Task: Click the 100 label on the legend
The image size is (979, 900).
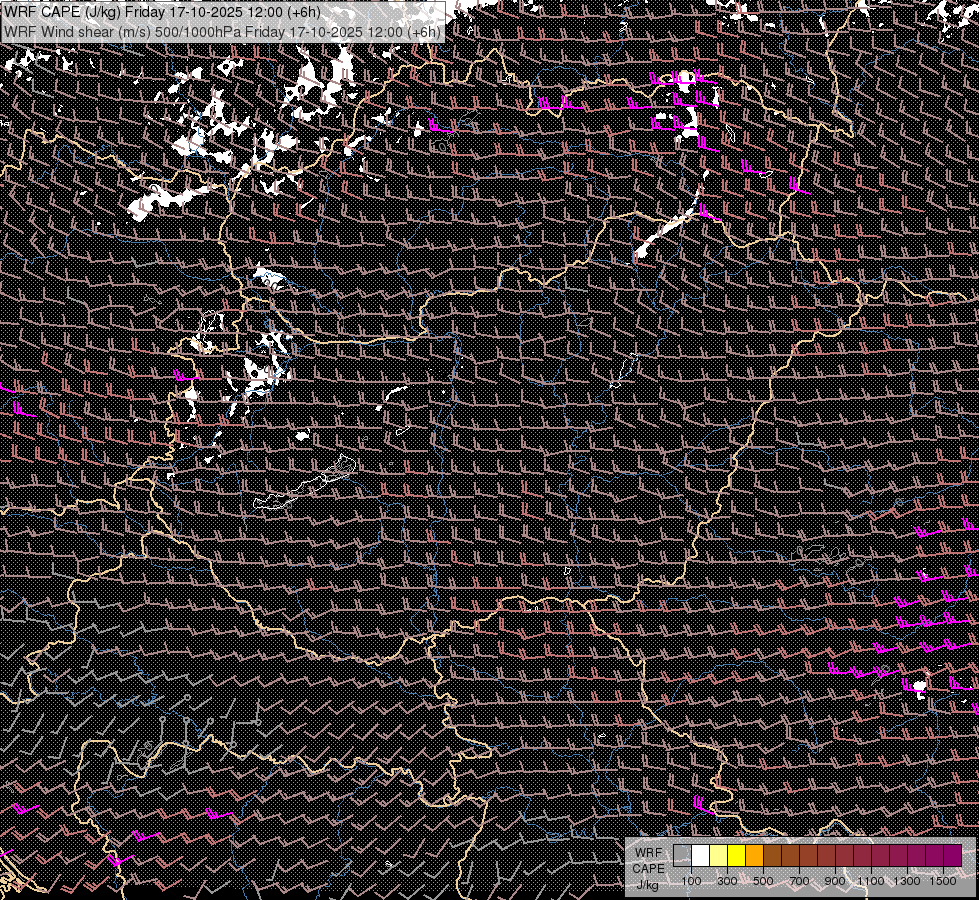Action: (x=691, y=881)
